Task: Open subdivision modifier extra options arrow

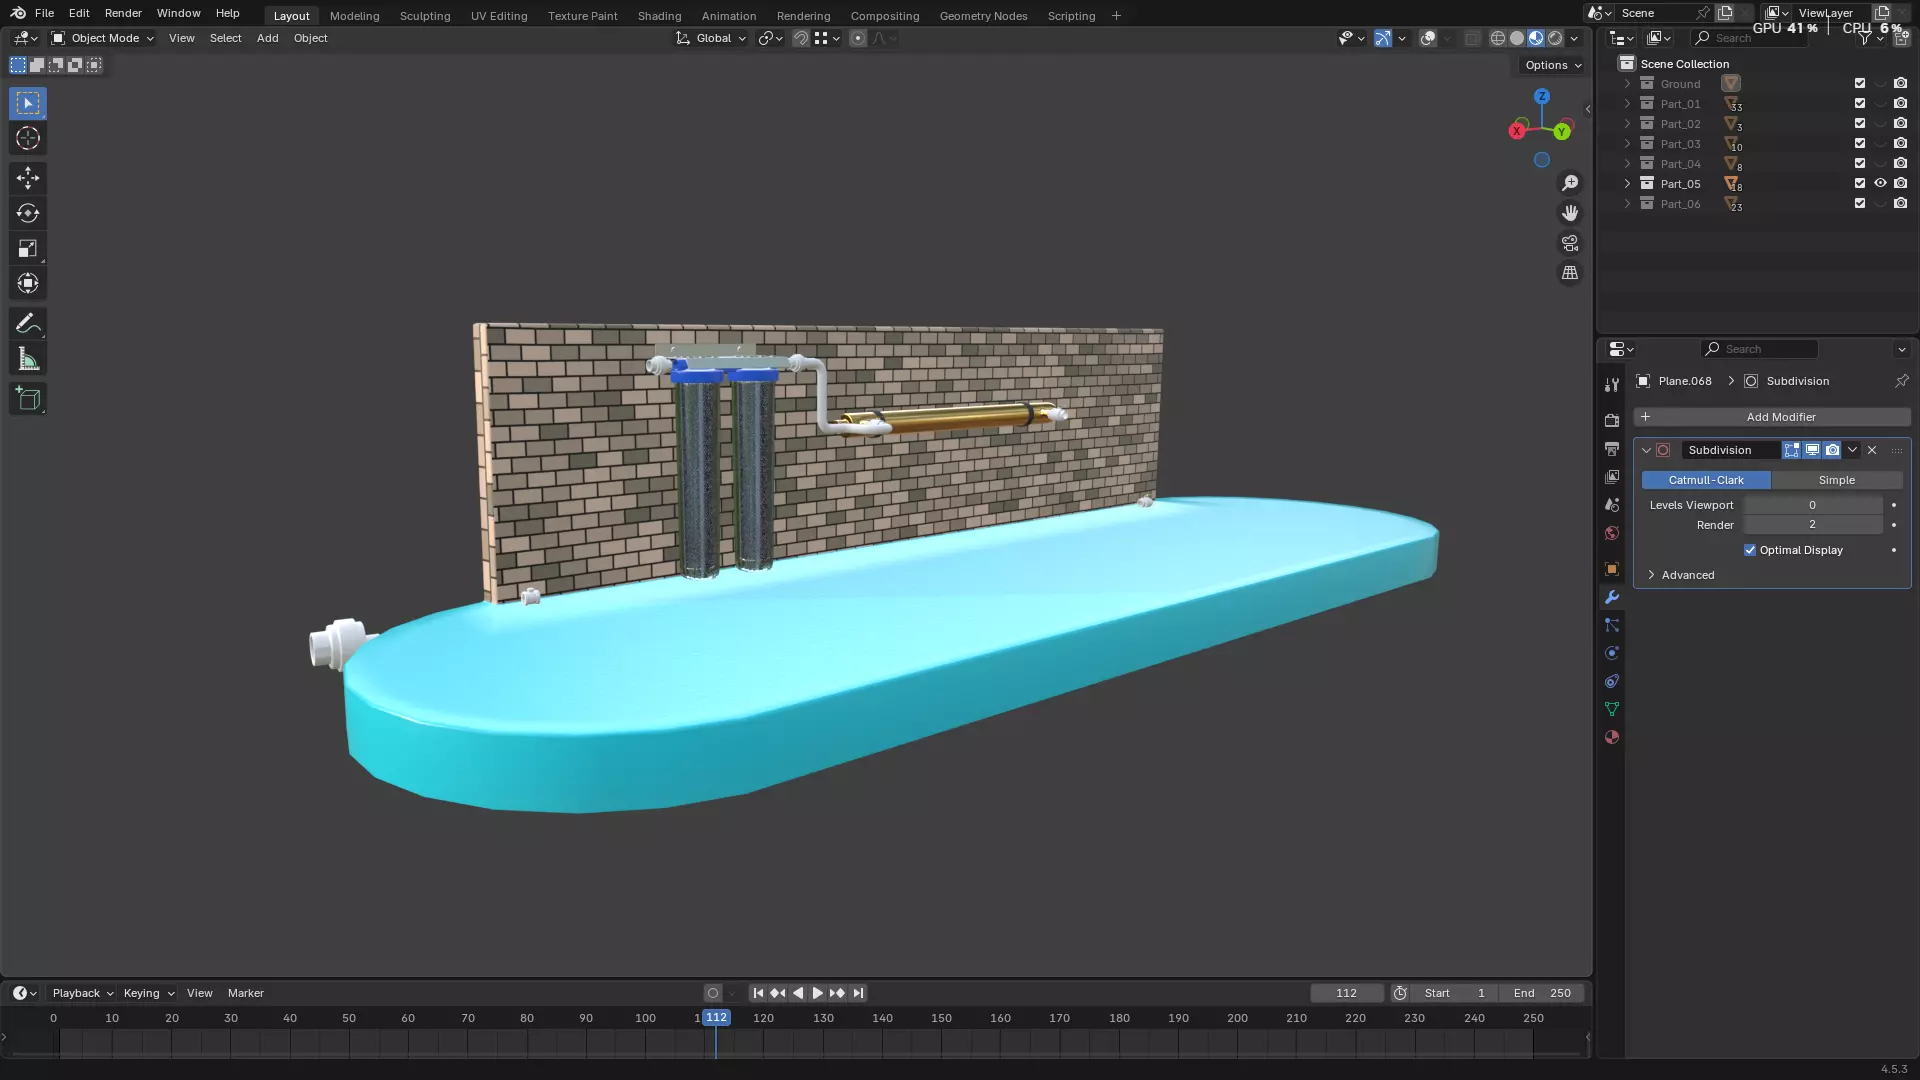Action: 1852,450
